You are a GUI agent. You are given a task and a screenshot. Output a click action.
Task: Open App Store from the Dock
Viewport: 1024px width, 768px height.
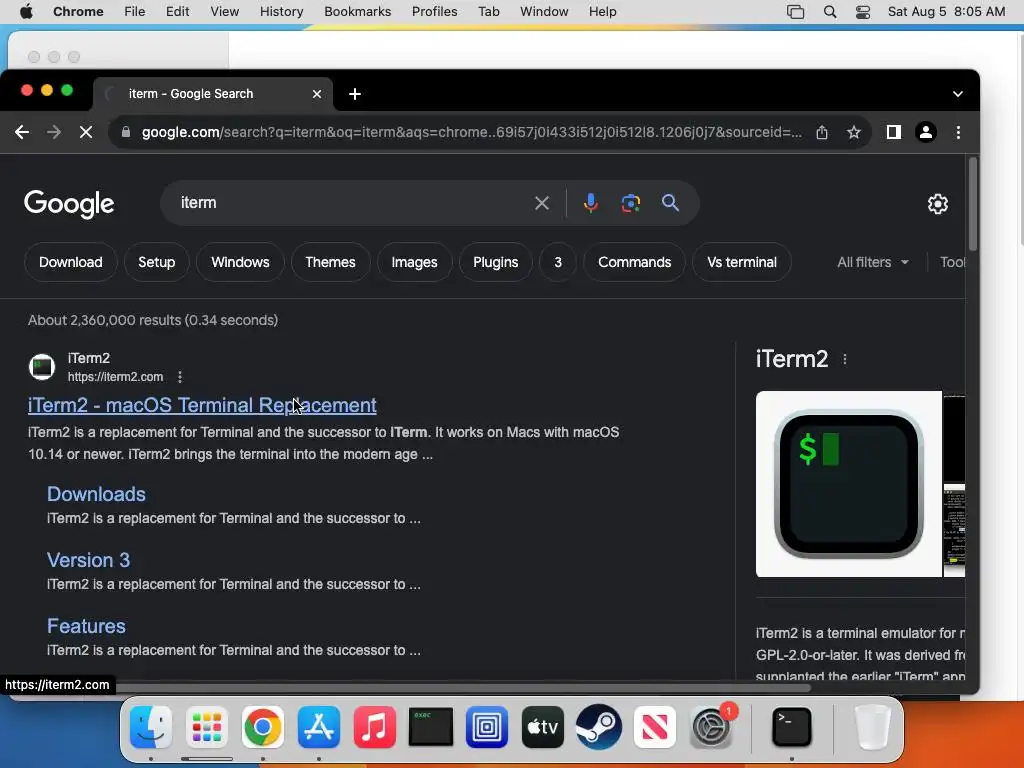[319, 727]
